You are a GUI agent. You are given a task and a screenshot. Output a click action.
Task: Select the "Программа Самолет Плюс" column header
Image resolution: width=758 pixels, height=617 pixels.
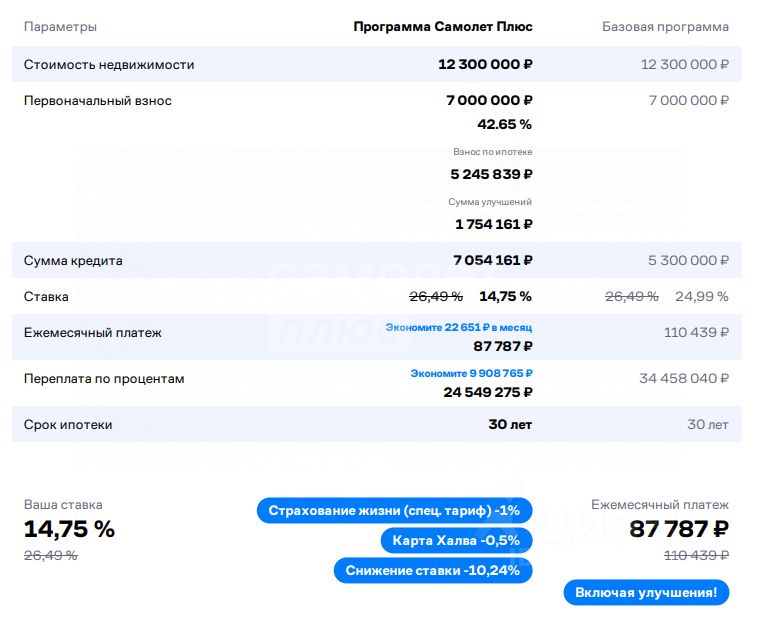click(442, 27)
